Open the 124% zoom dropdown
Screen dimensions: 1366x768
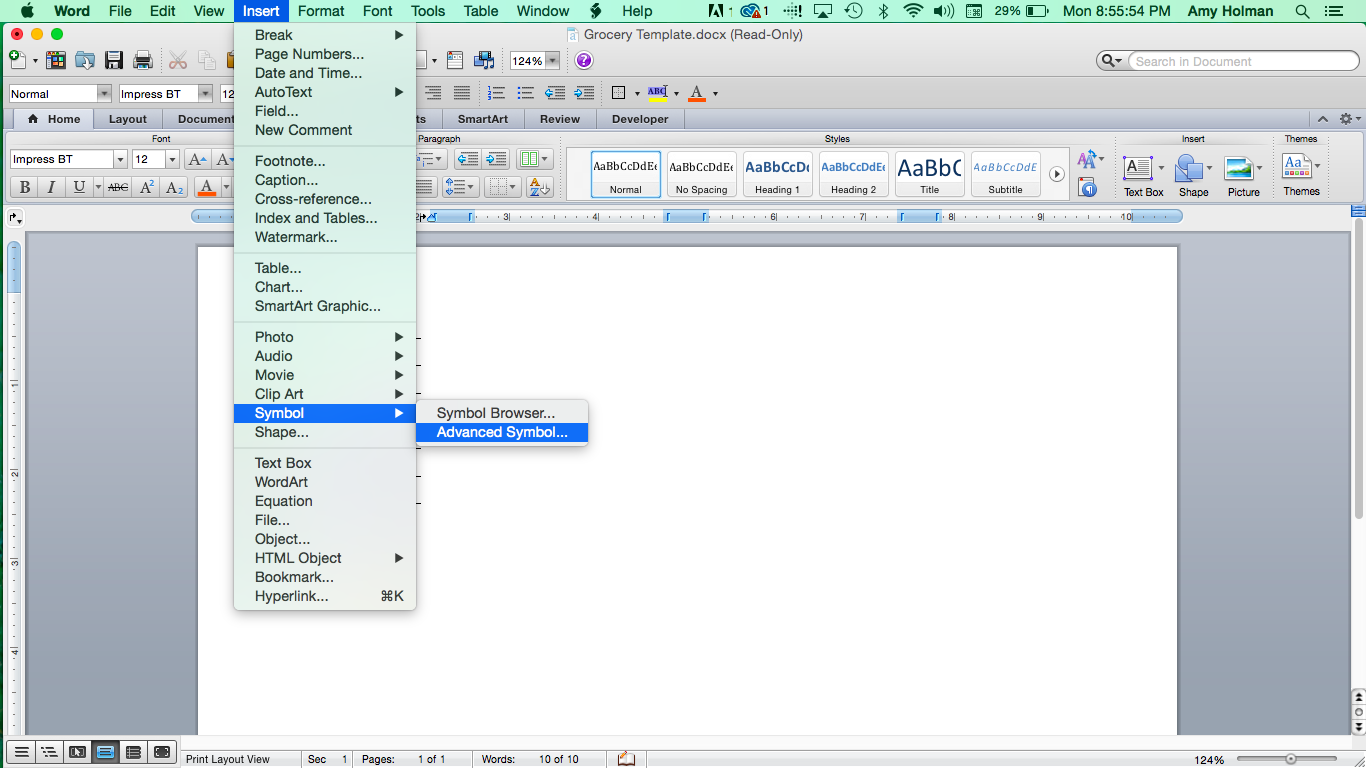552,60
